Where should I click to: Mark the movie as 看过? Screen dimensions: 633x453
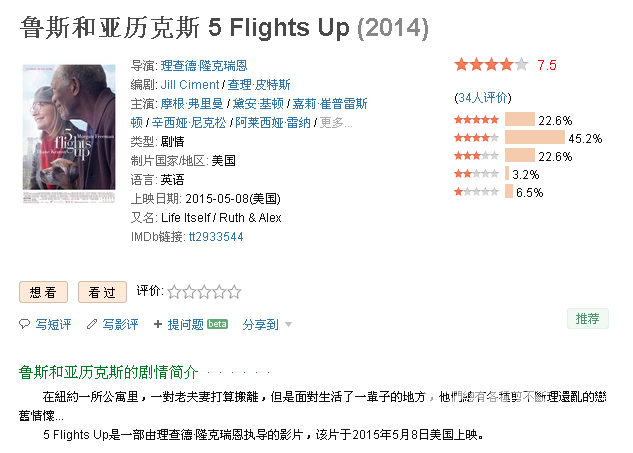click(102, 292)
